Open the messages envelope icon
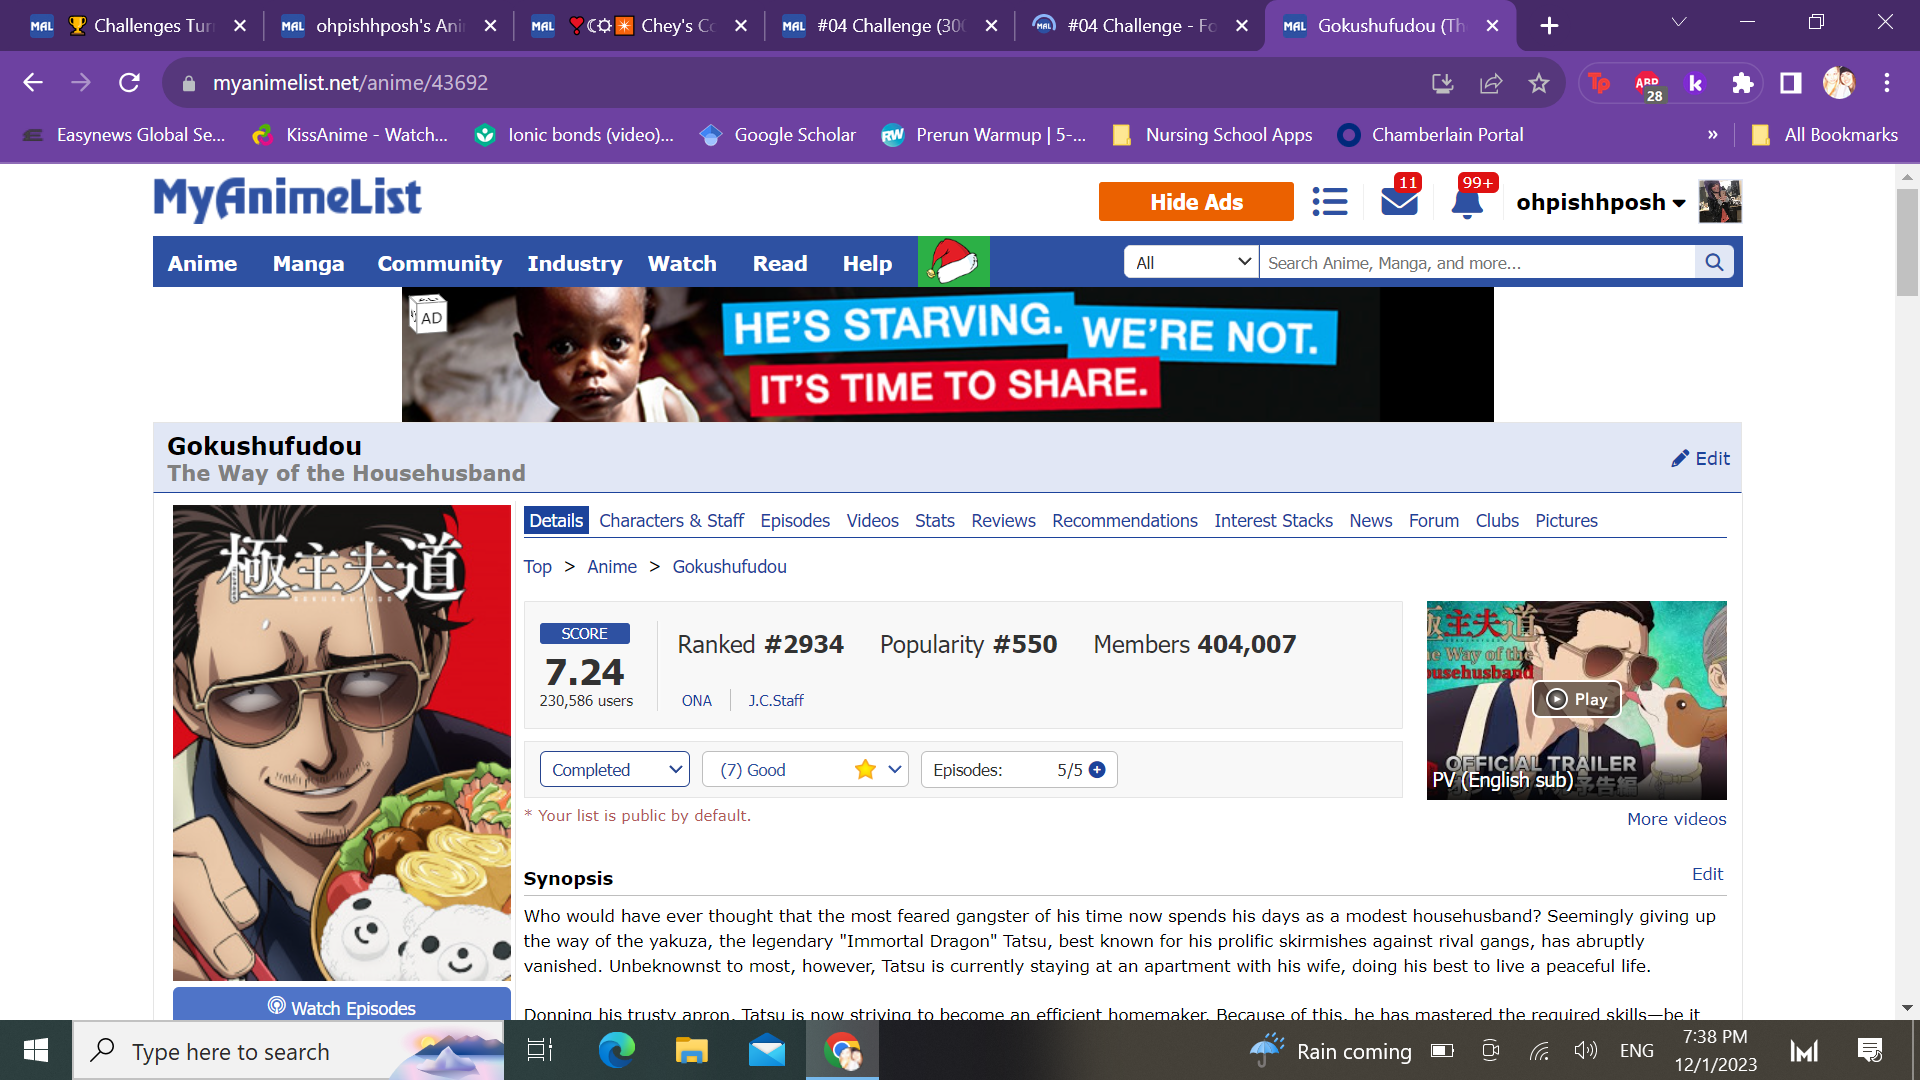The width and height of the screenshot is (1920, 1080). [x=1399, y=202]
